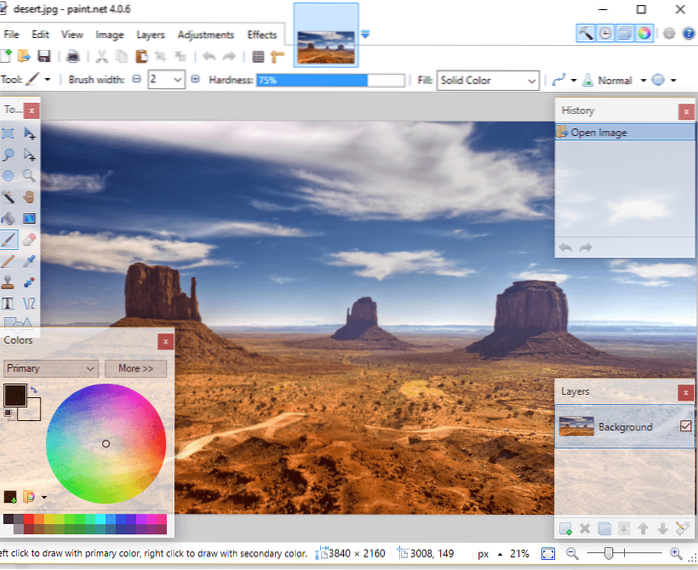Add a new layer in Layers panel
This screenshot has height=570, width=698.
pyautogui.click(x=566, y=528)
